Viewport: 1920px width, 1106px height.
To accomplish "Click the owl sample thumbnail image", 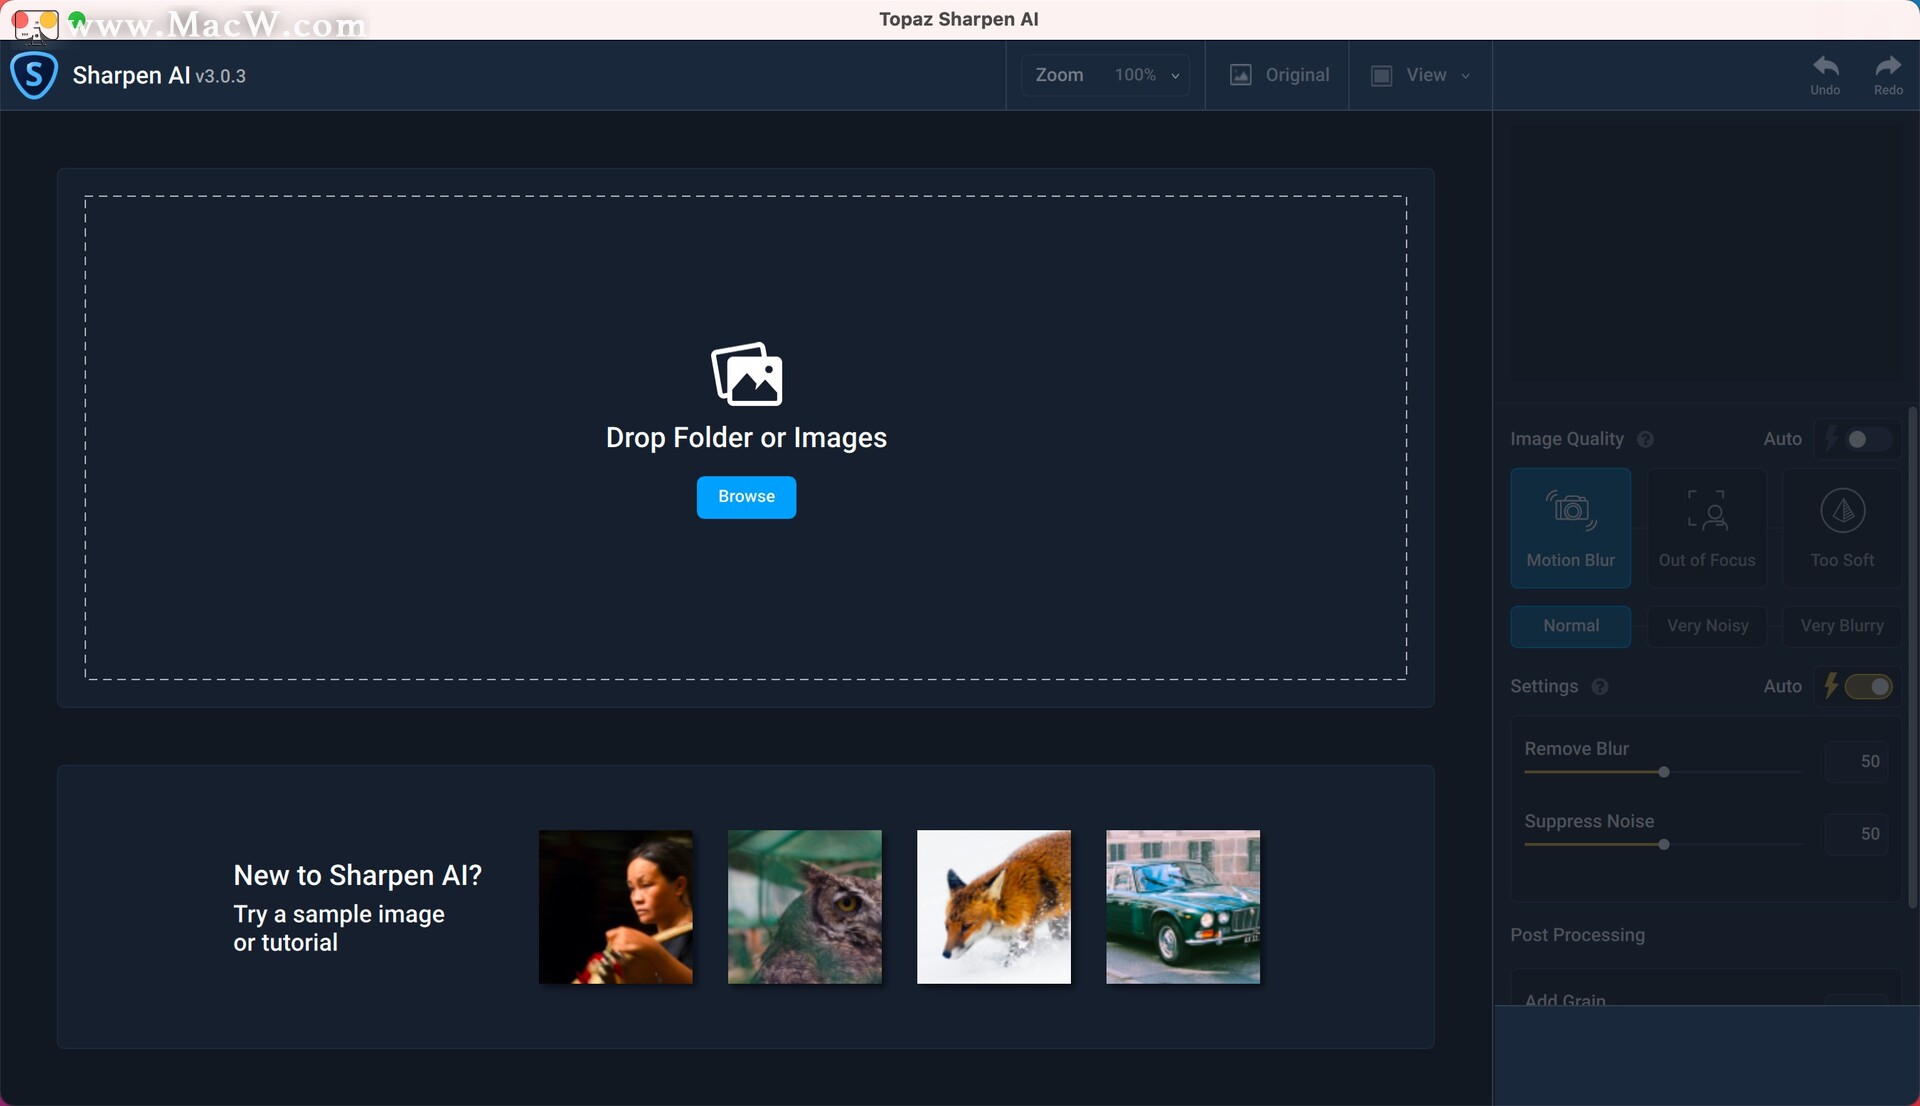I will click(804, 906).
